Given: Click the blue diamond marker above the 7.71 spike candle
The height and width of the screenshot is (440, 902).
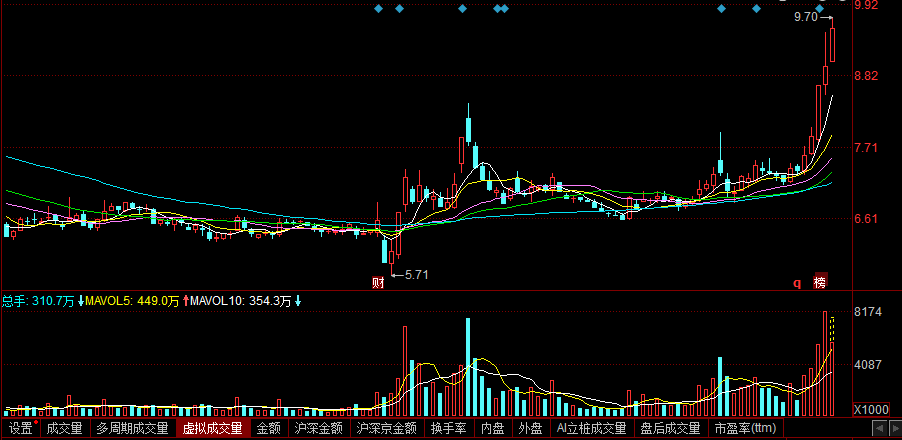Looking at the screenshot, I should (721, 9).
